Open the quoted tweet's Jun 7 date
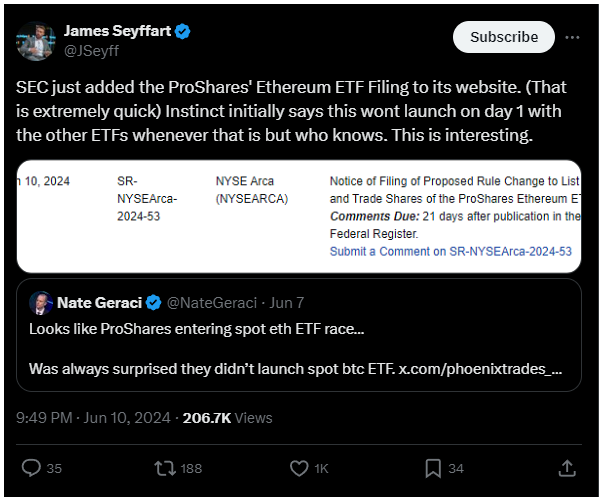This screenshot has width=603, height=501. tap(287, 303)
